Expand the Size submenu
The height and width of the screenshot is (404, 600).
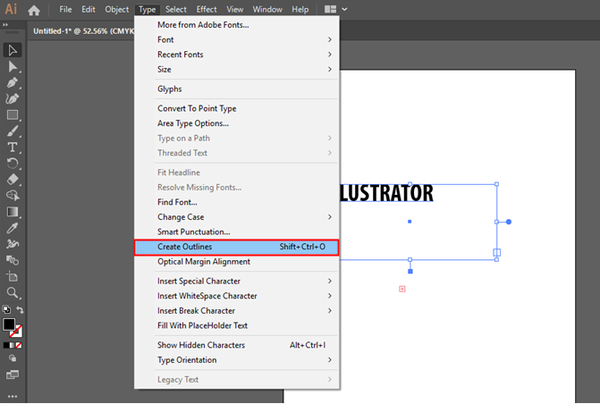pos(236,70)
